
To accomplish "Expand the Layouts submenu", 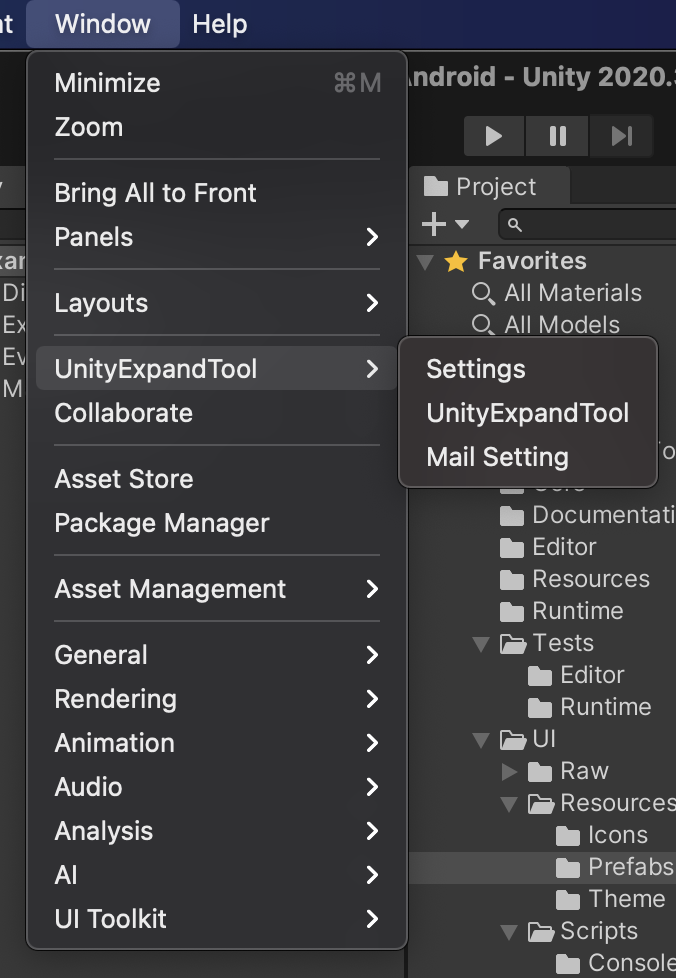I will pos(217,303).
